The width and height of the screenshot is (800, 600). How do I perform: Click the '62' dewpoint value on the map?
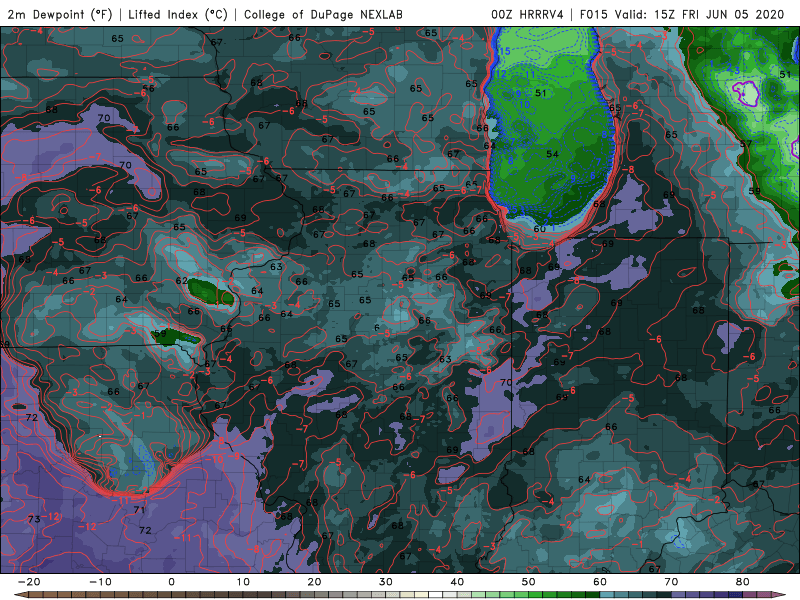pyautogui.click(x=182, y=281)
